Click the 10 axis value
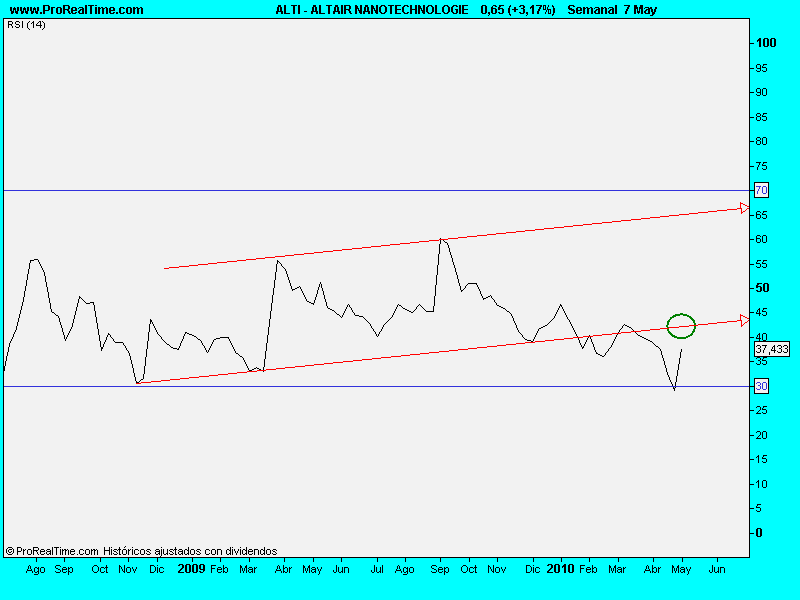The image size is (800, 600). click(x=761, y=484)
